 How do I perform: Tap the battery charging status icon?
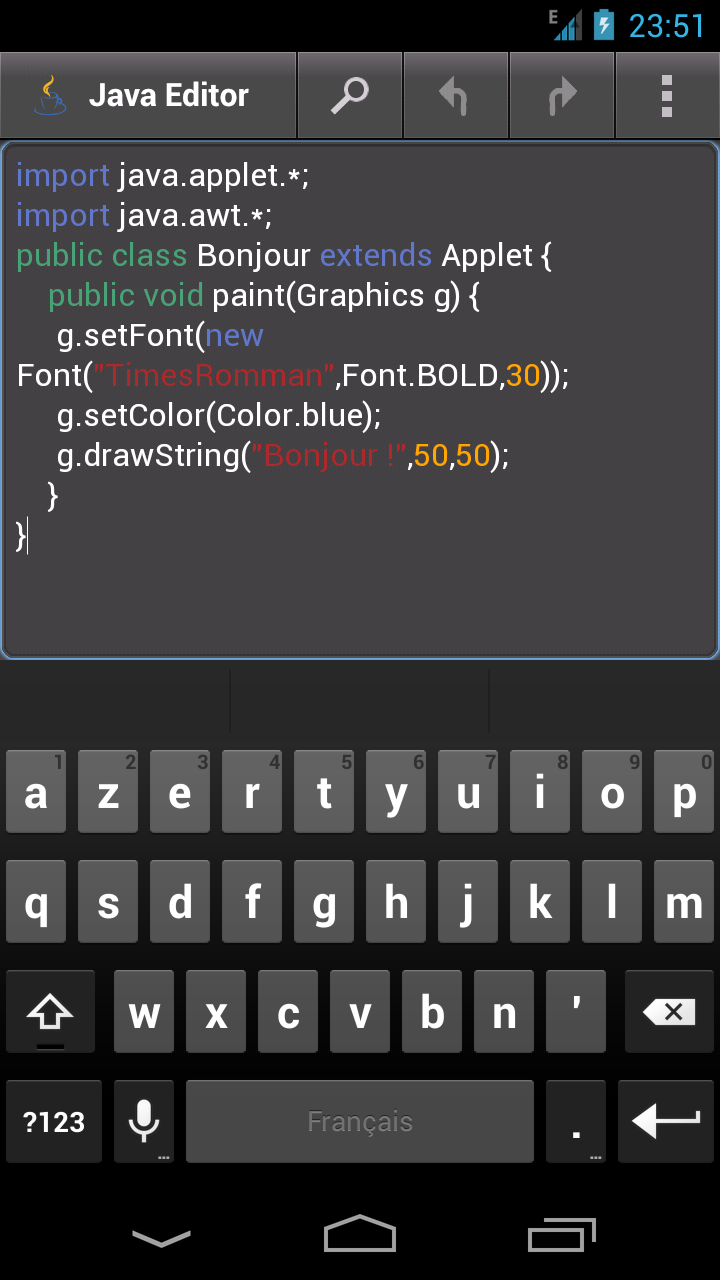pyautogui.click(x=604, y=25)
